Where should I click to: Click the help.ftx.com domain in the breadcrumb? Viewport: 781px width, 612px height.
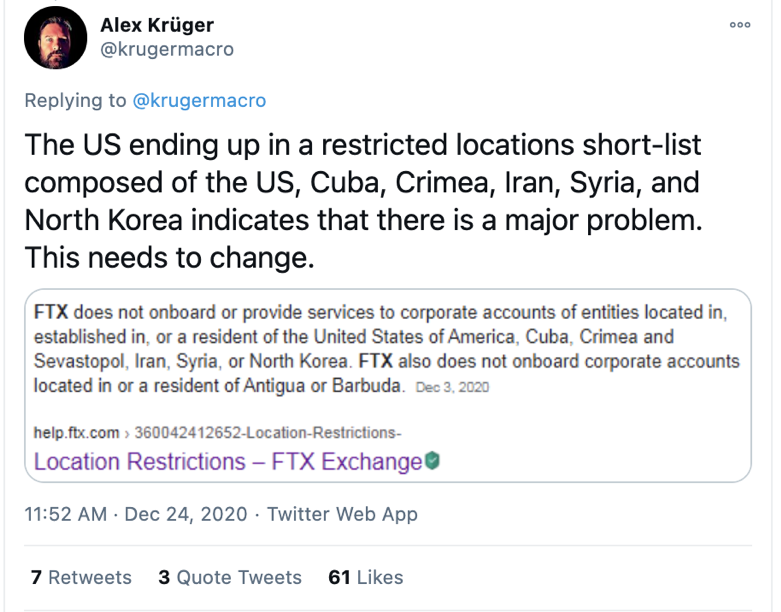tap(76, 433)
